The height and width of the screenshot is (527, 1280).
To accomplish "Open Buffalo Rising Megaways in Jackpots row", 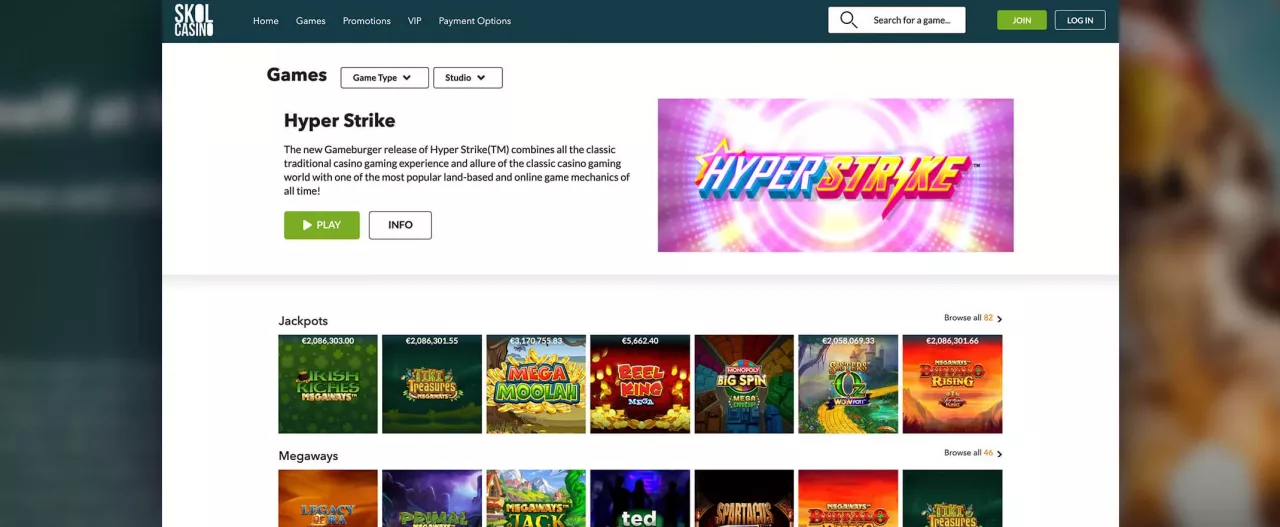I will pos(952,384).
